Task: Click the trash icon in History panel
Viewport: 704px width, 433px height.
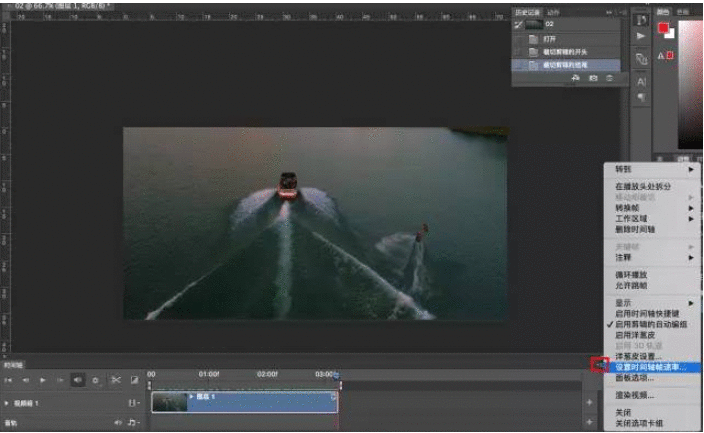Action: 608,77
